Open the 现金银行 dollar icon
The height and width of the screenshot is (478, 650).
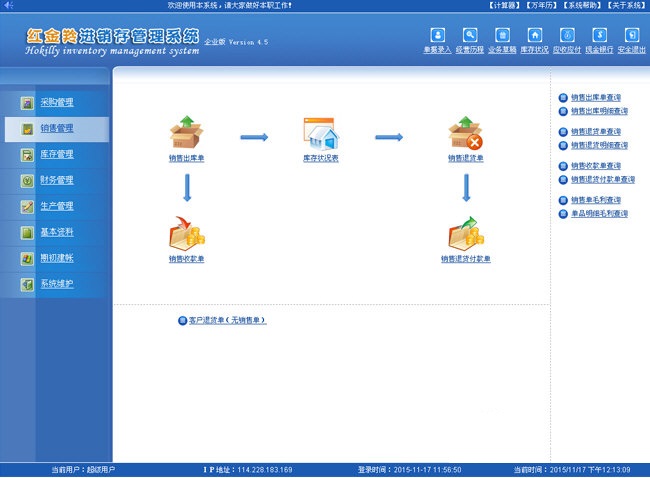tap(599, 35)
